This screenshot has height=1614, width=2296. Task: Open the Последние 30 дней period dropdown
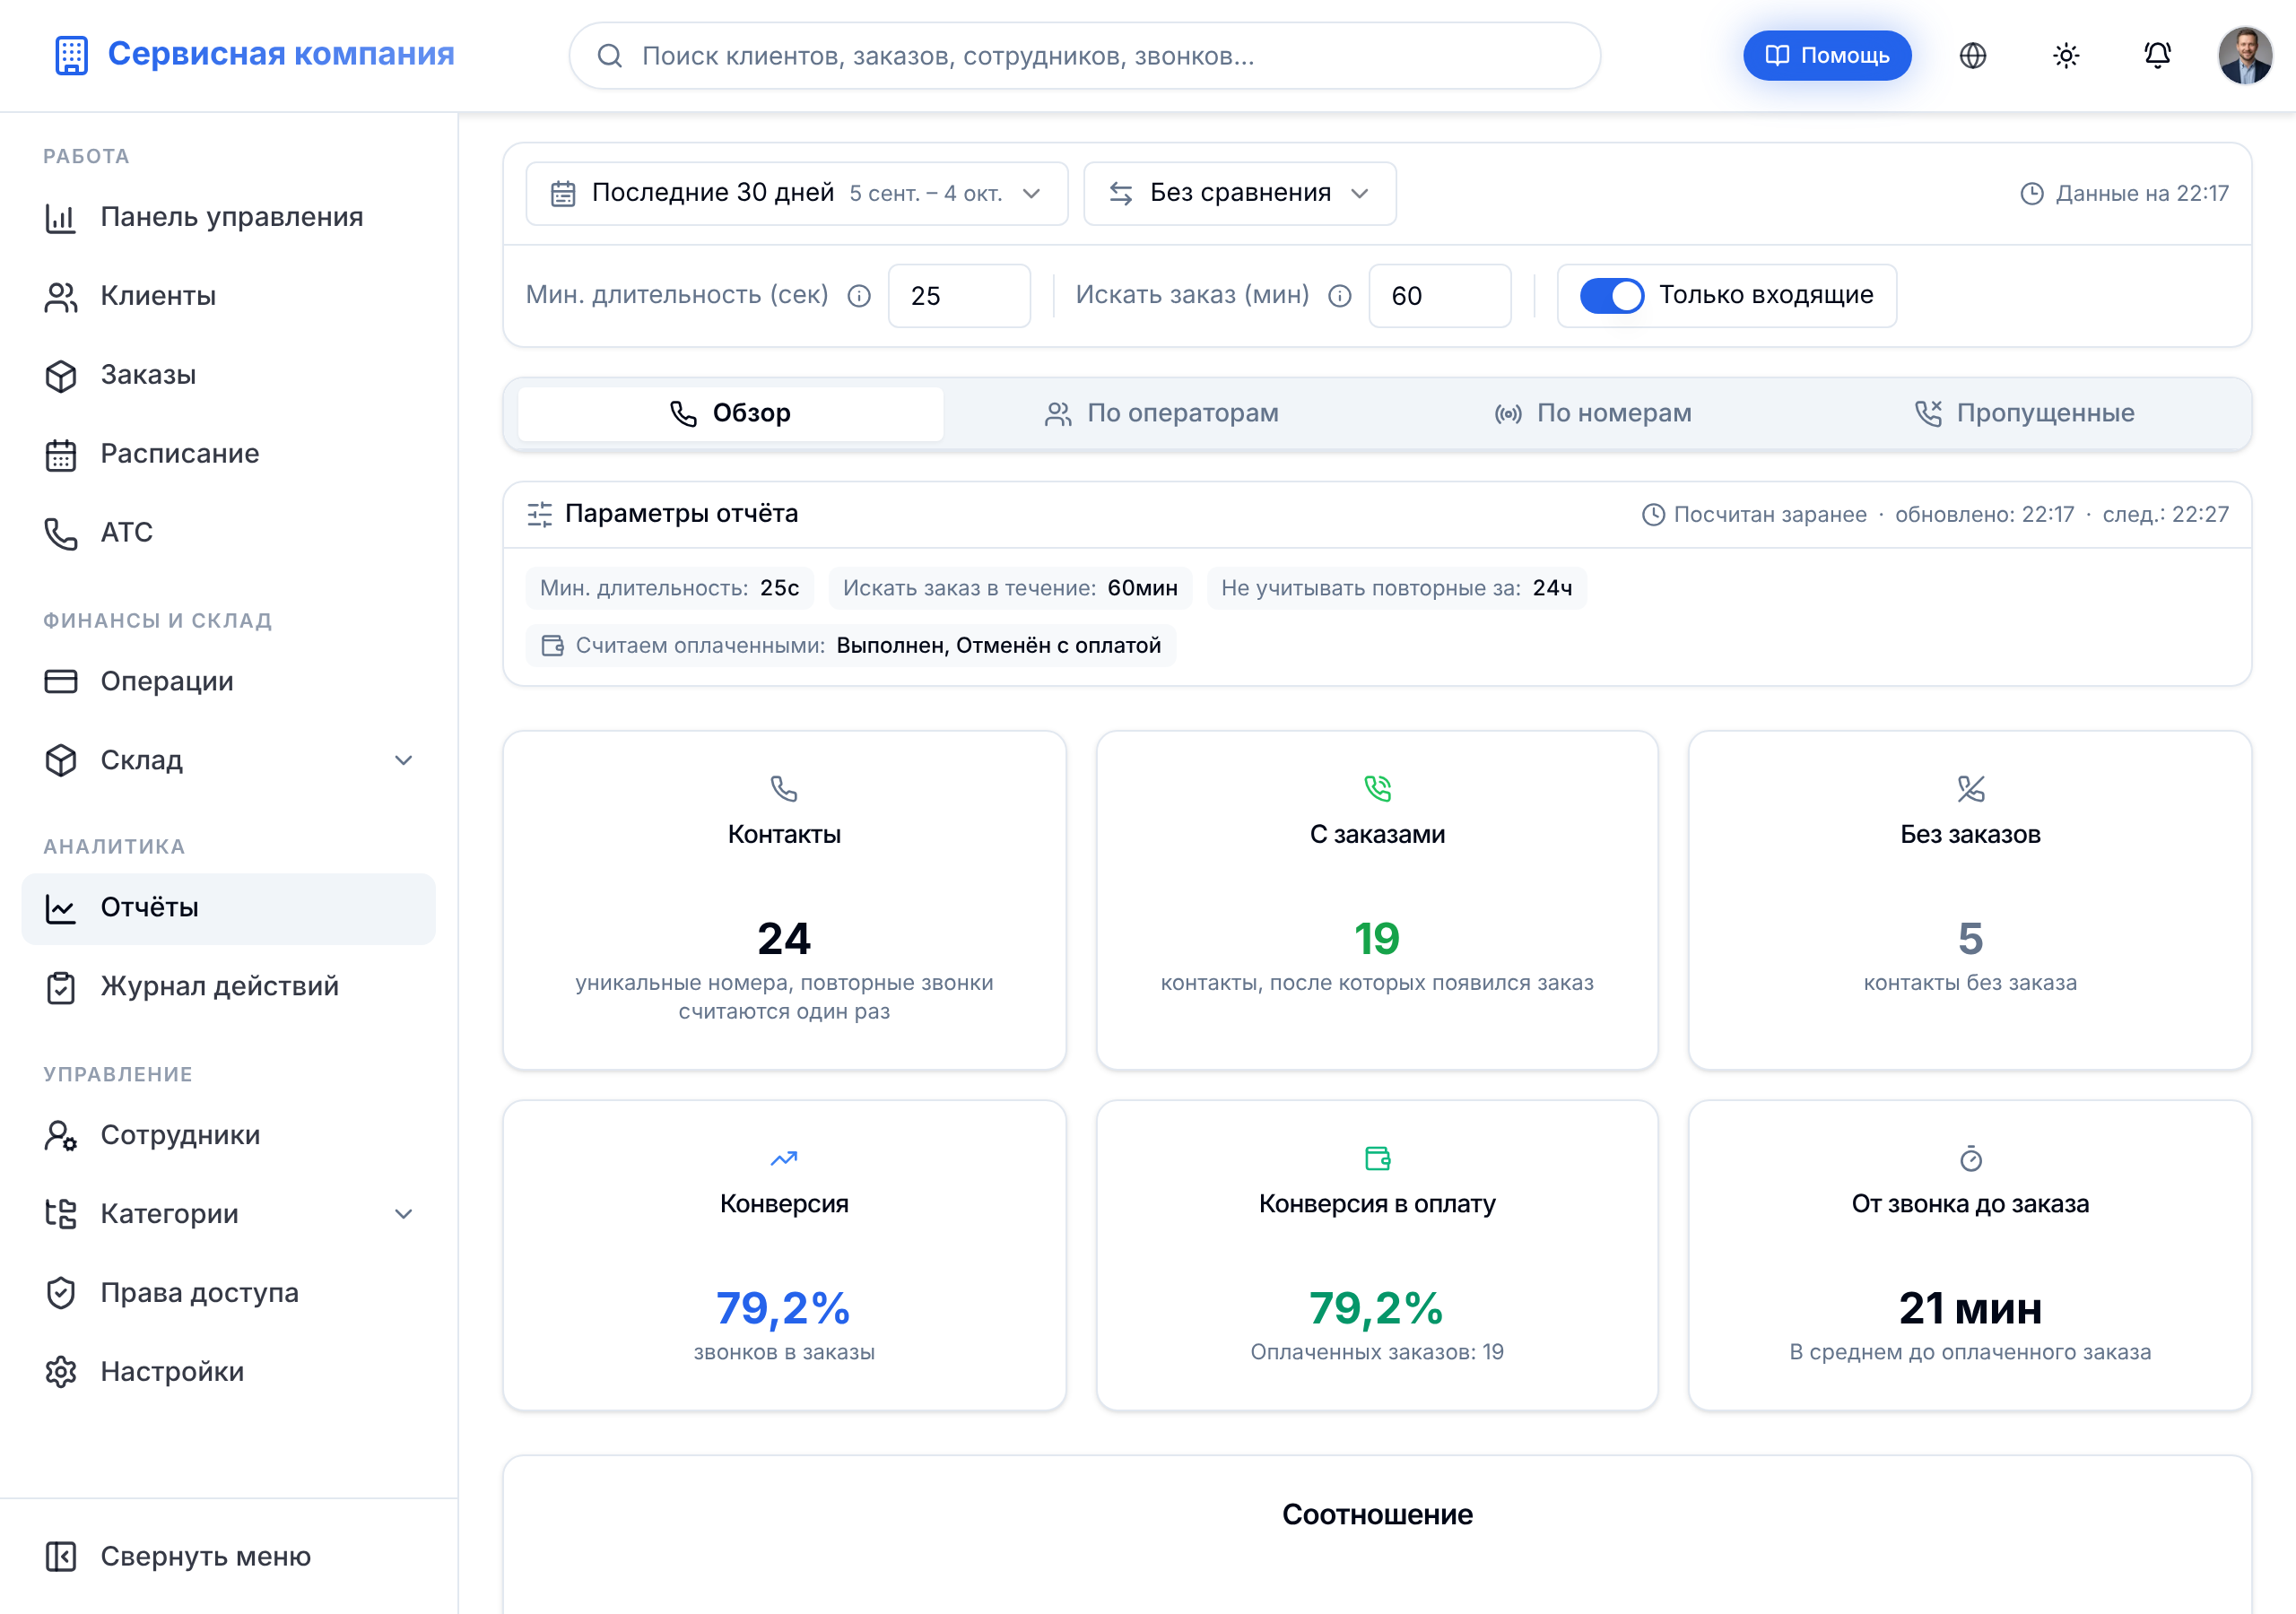[x=796, y=194]
